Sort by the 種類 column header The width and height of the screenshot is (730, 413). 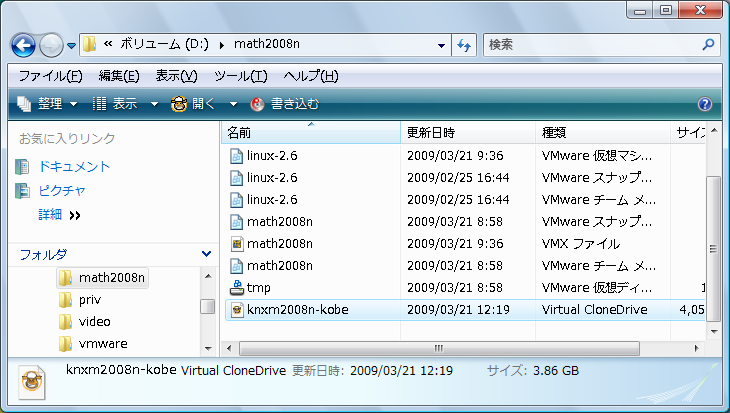point(603,133)
